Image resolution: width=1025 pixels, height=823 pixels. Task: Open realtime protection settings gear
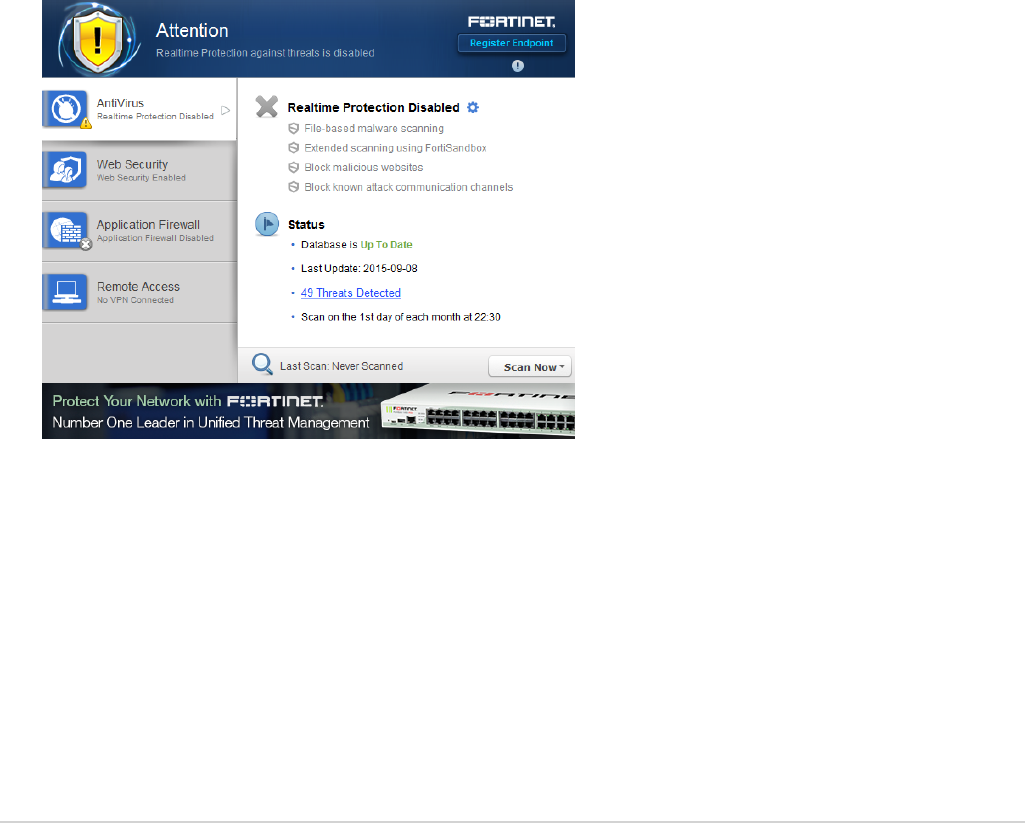(x=473, y=107)
